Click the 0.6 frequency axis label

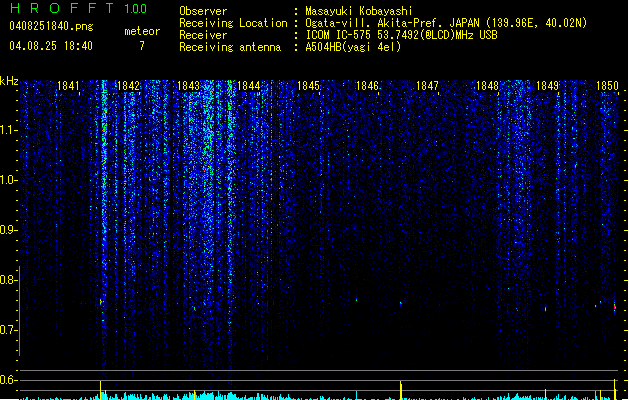(x=8, y=380)
